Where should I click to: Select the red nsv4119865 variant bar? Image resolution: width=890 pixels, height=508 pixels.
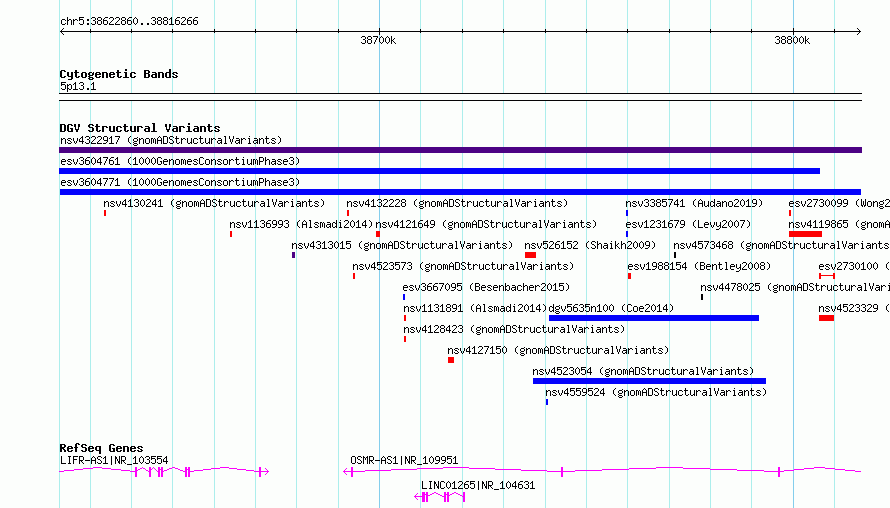point(805,234)
